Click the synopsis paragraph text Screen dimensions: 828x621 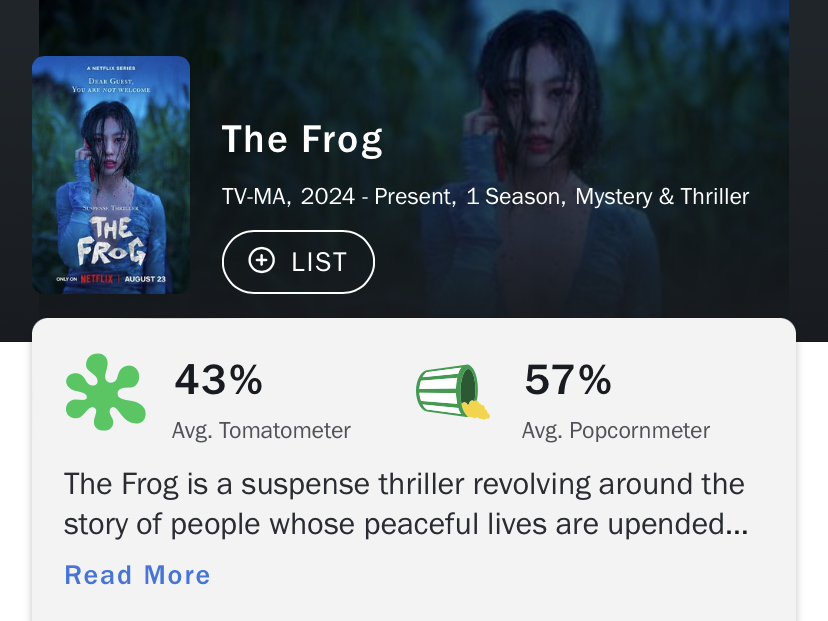405,504
